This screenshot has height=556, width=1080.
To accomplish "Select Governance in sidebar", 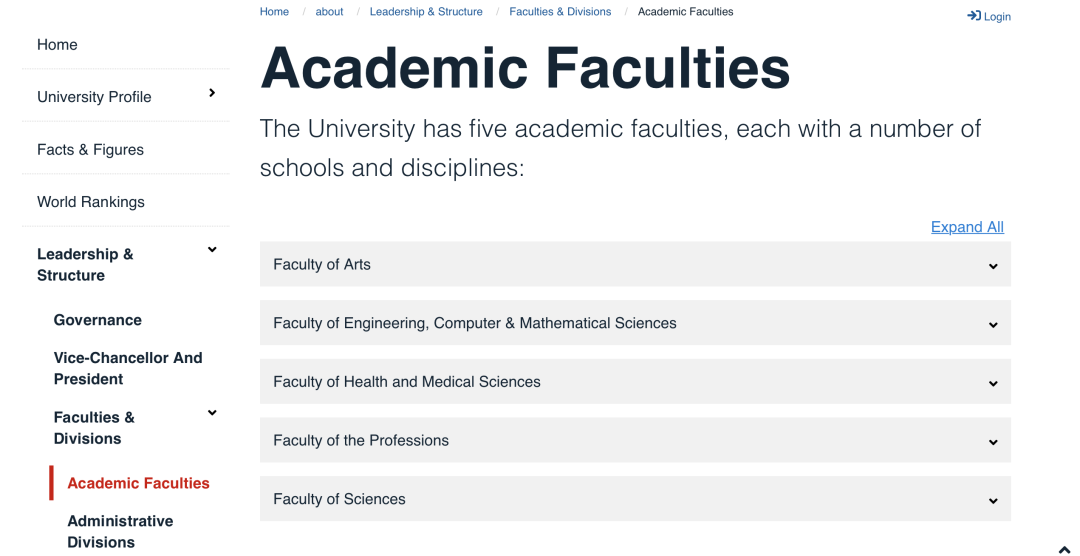I will coord(98,320).
